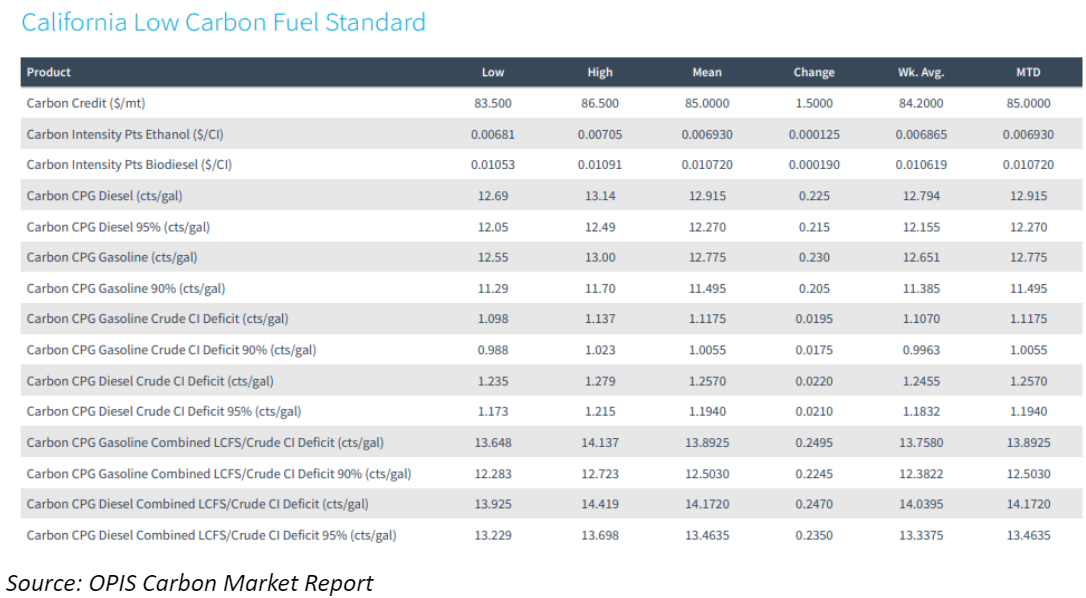This screenshot has height=598, width=1086.
Task: Select Gasoline 90% weekly average 11.385
Action: pyautogui.click(x=920, y=289)
